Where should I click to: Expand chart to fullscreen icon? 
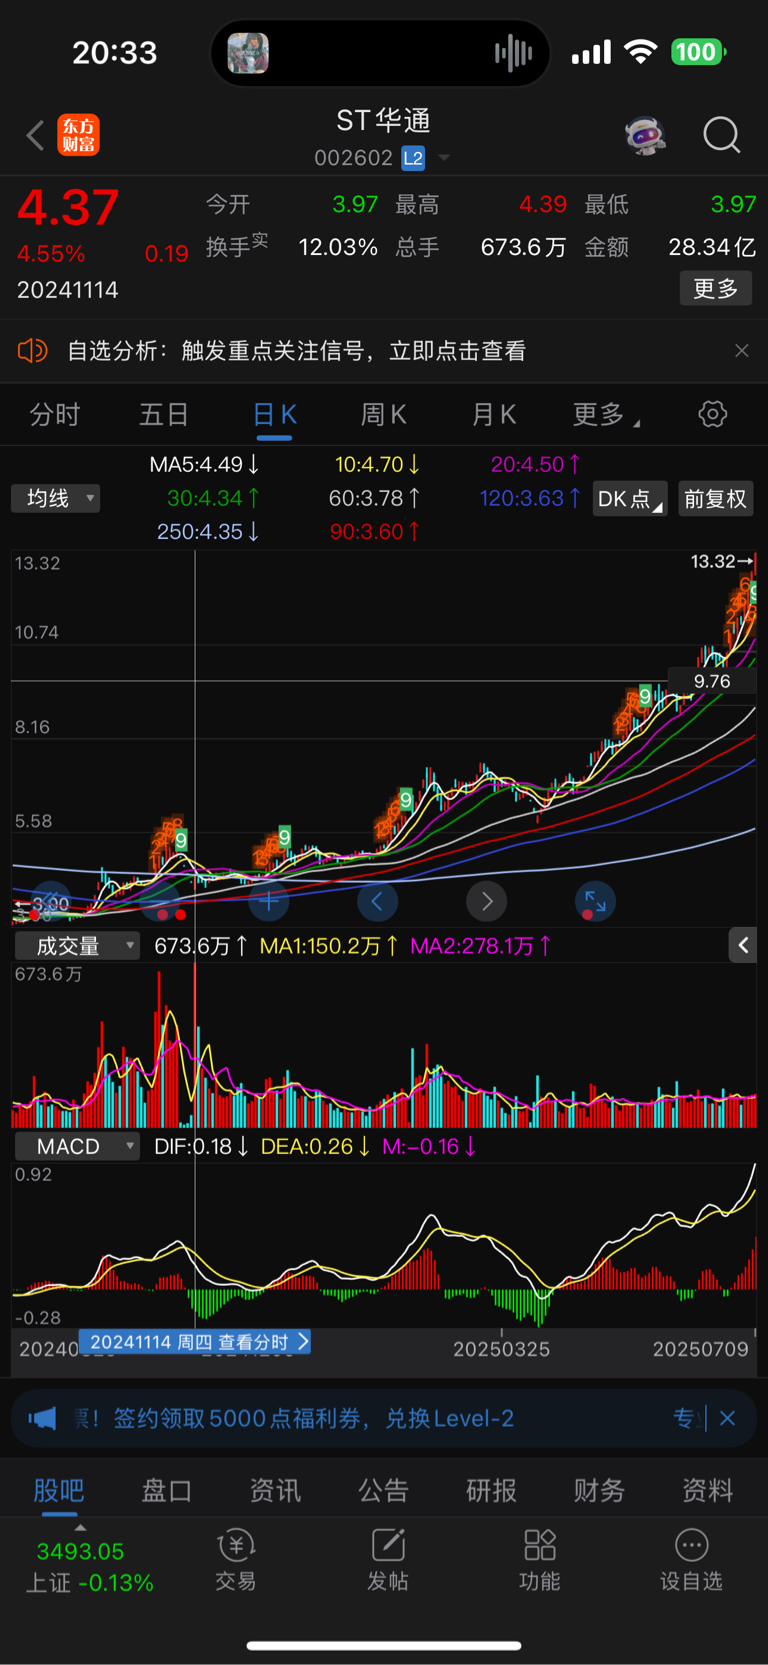coord(595,902)
